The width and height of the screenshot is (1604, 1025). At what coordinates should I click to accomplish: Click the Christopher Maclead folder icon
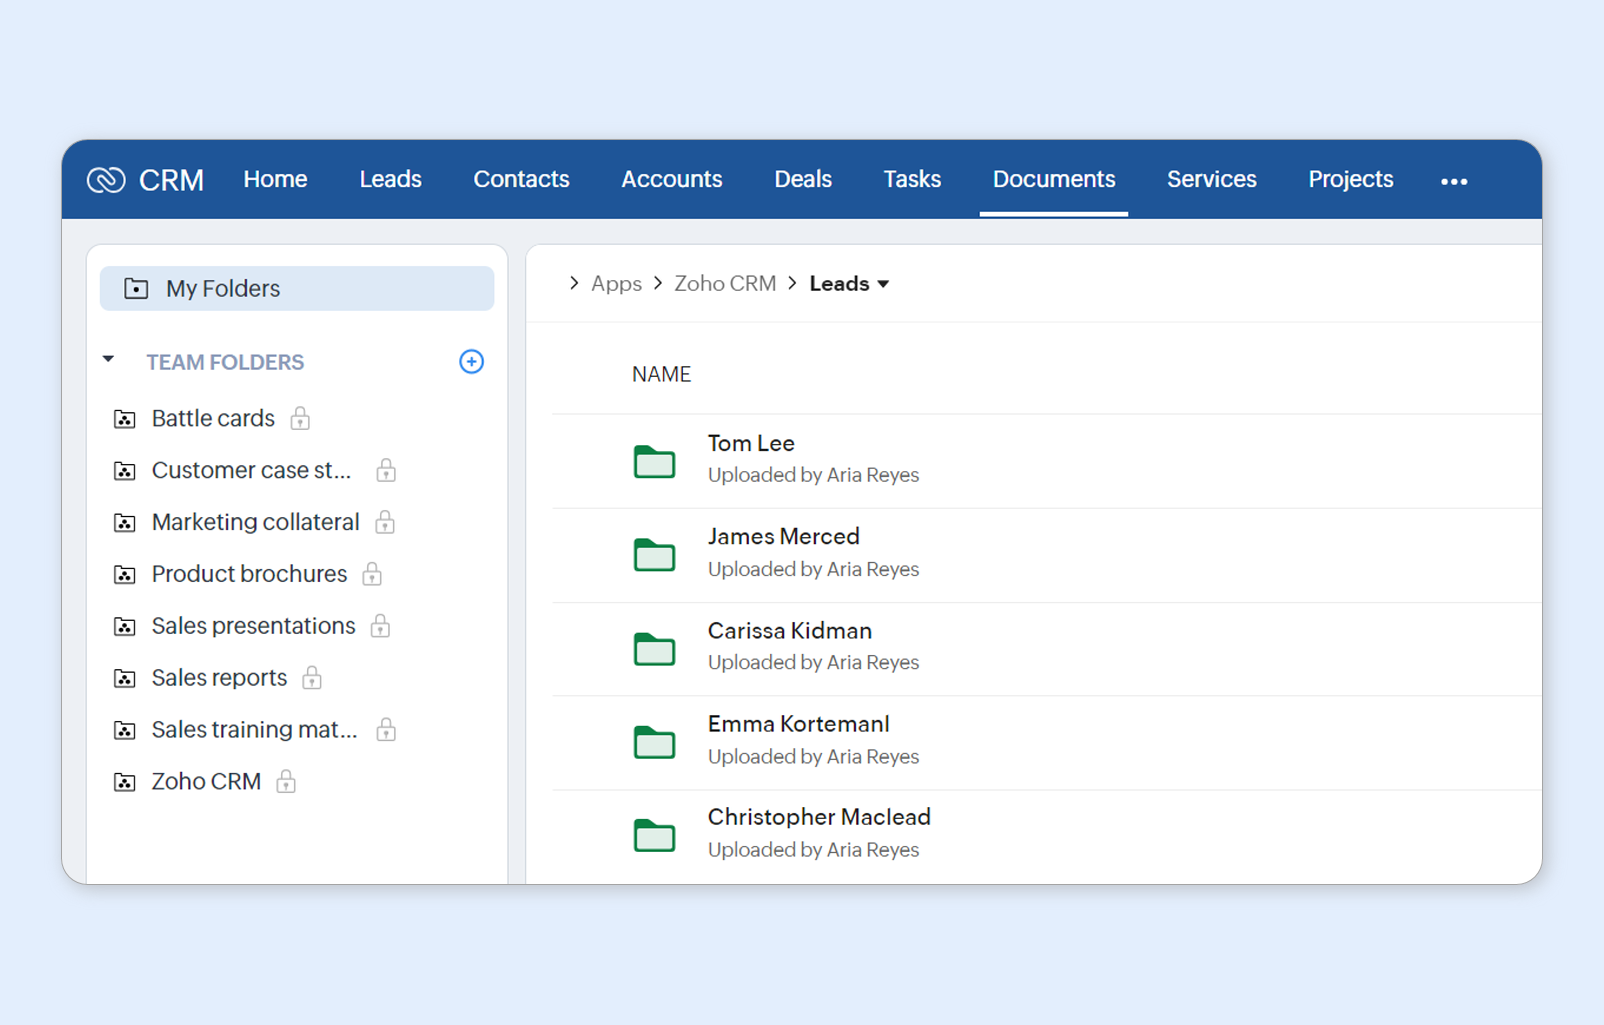[x=654, y=835]
